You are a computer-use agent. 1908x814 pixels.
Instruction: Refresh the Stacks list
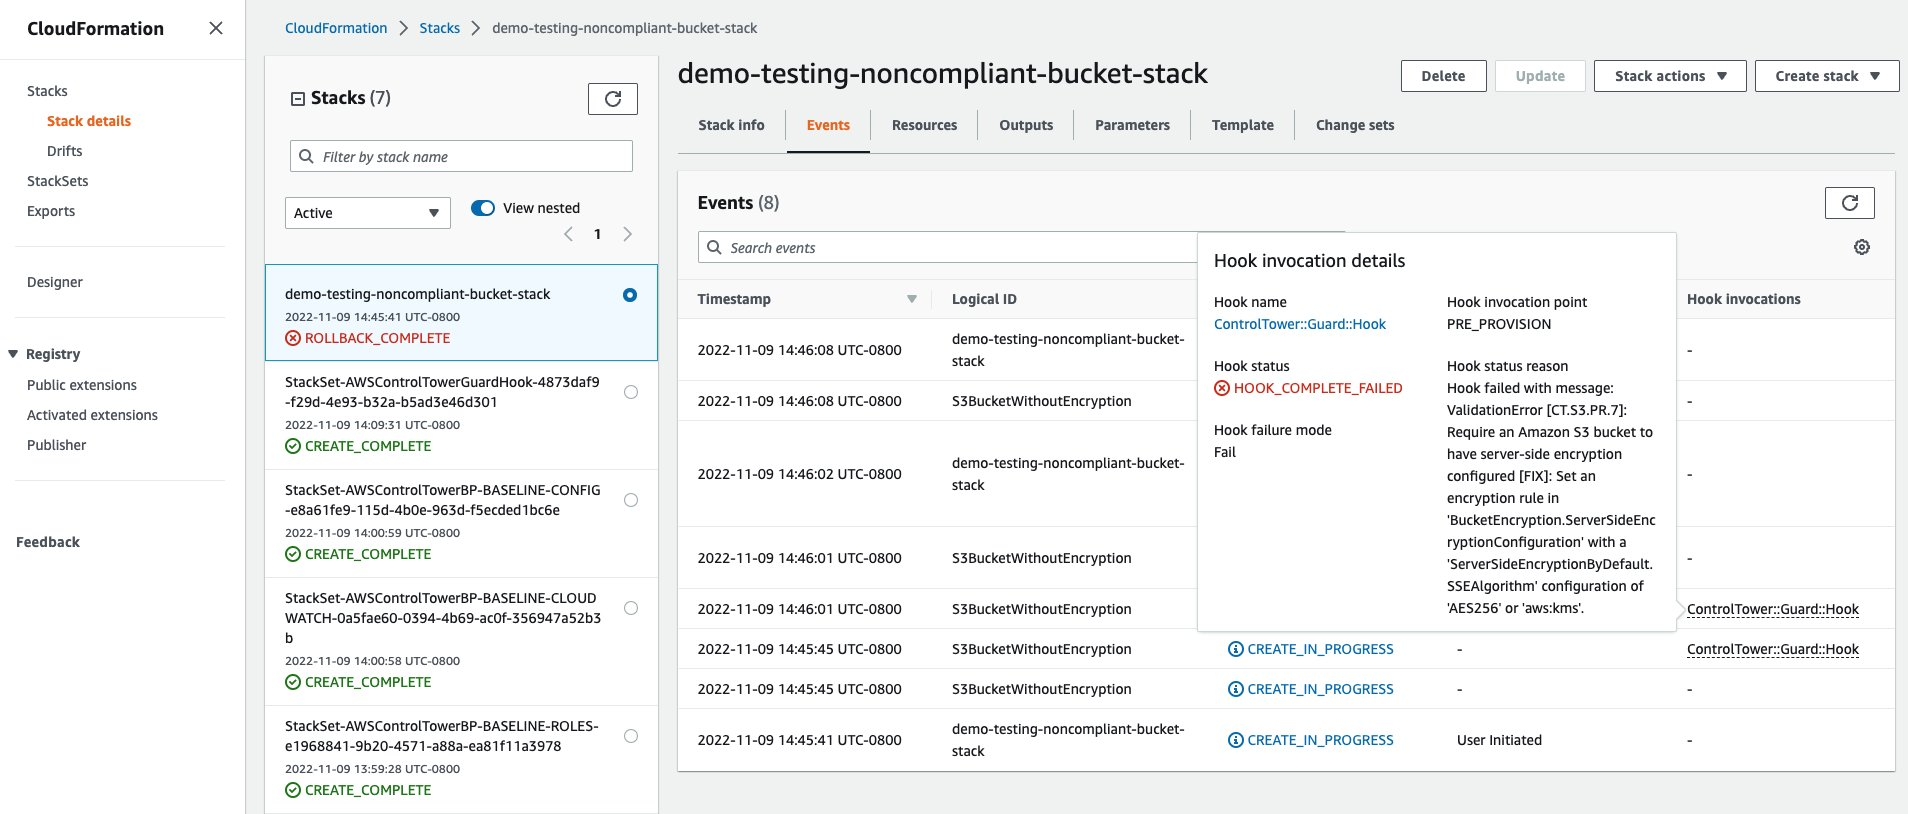pos(613,98)
